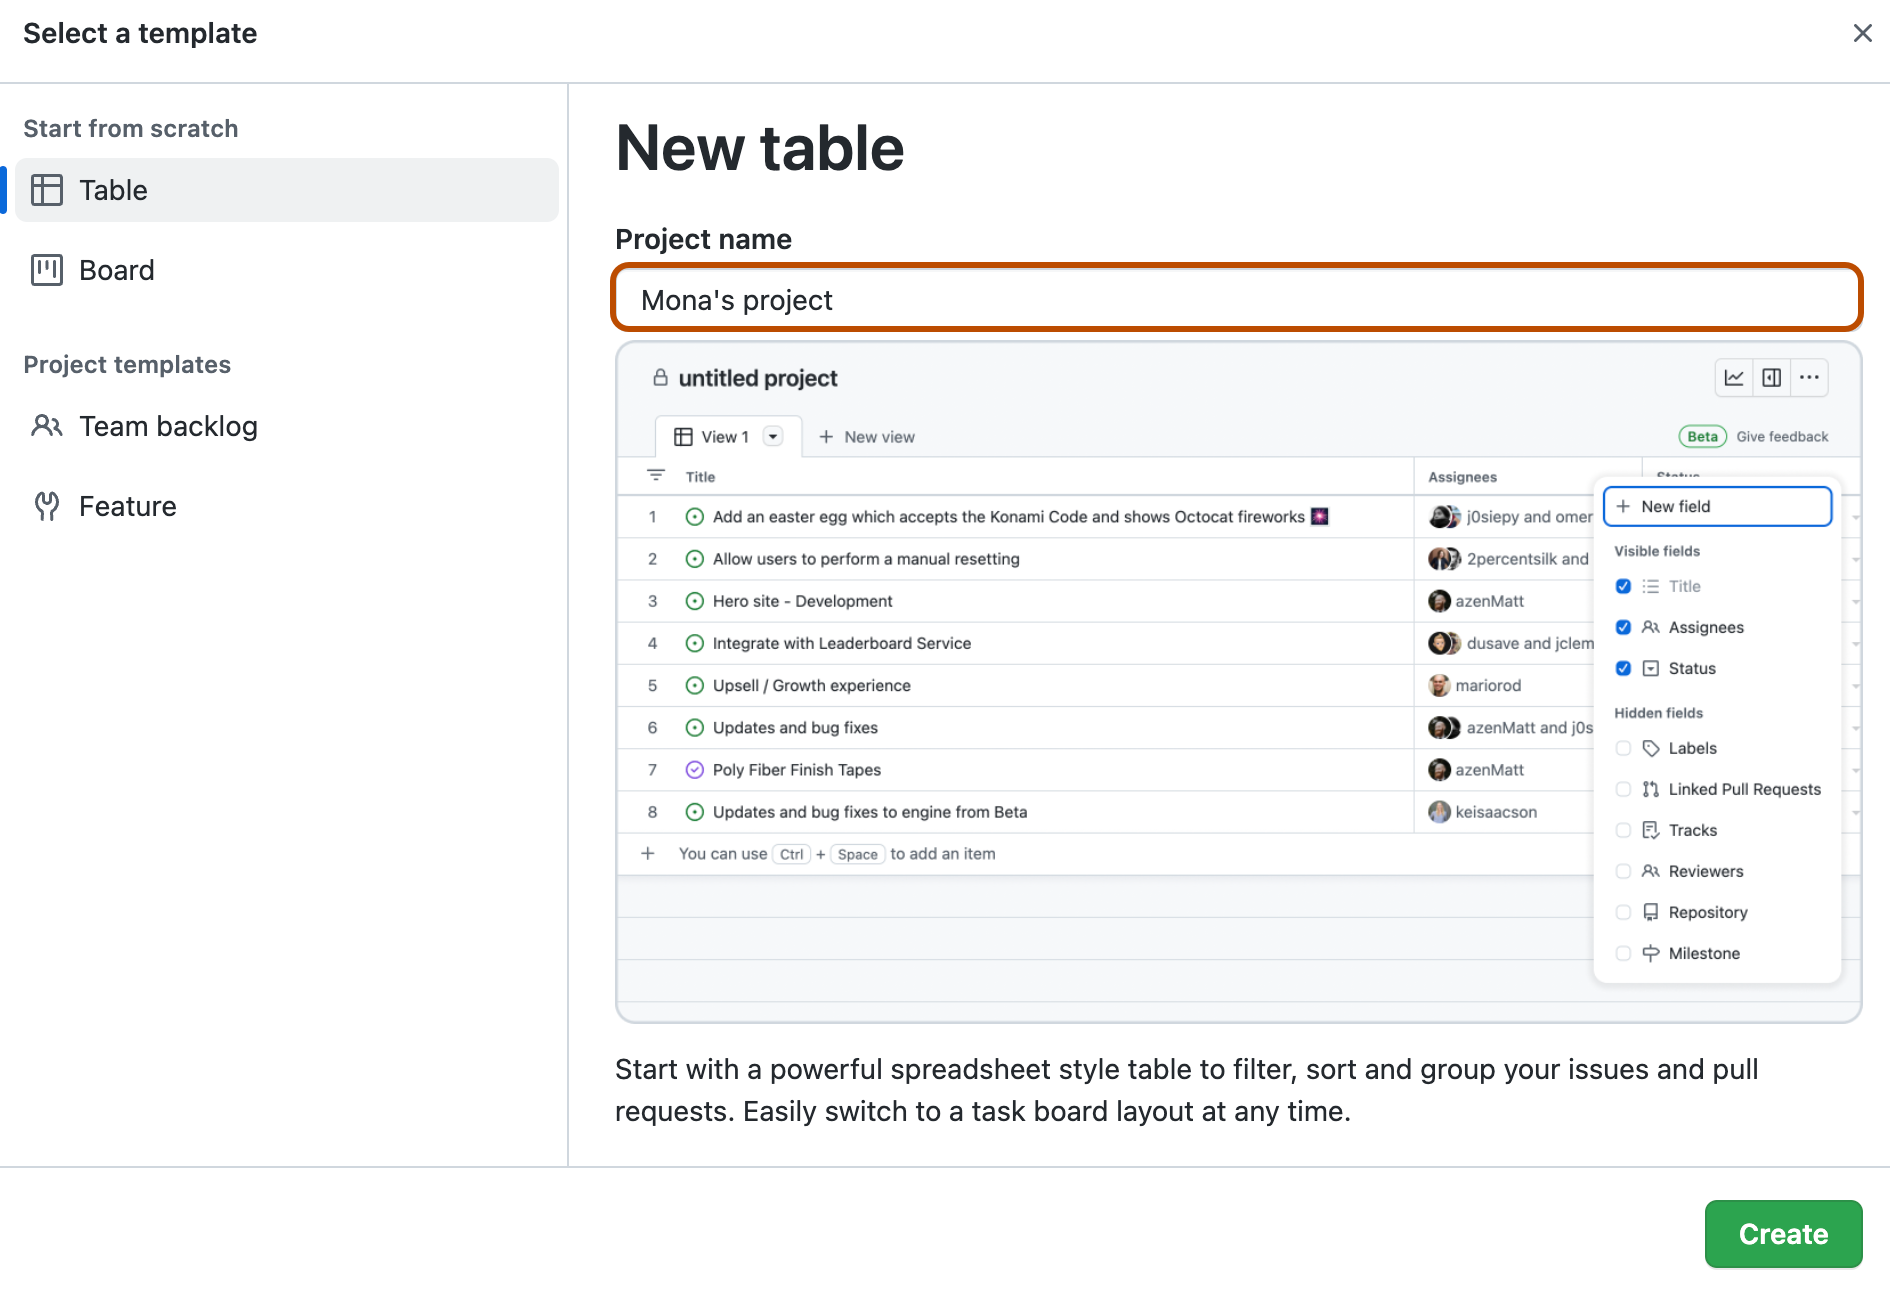
Task: Click the Space key hint
Action: coord(857,854)
